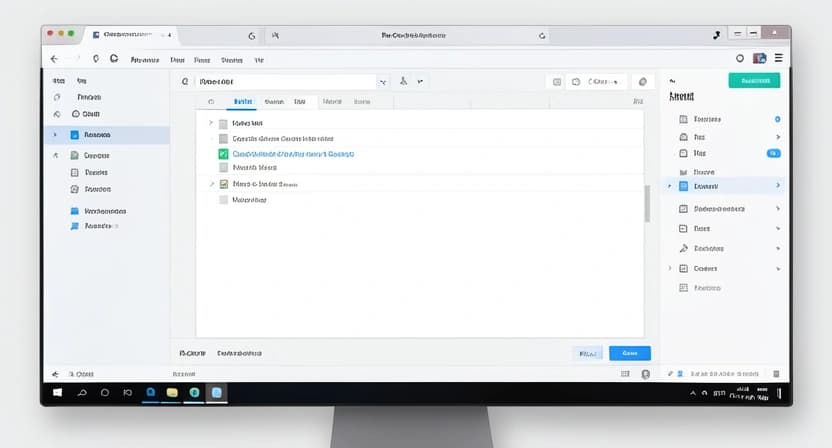Show hidden system tray icons on the taskbar
Viewport: 832px width, 448px height.
point(692,393)
